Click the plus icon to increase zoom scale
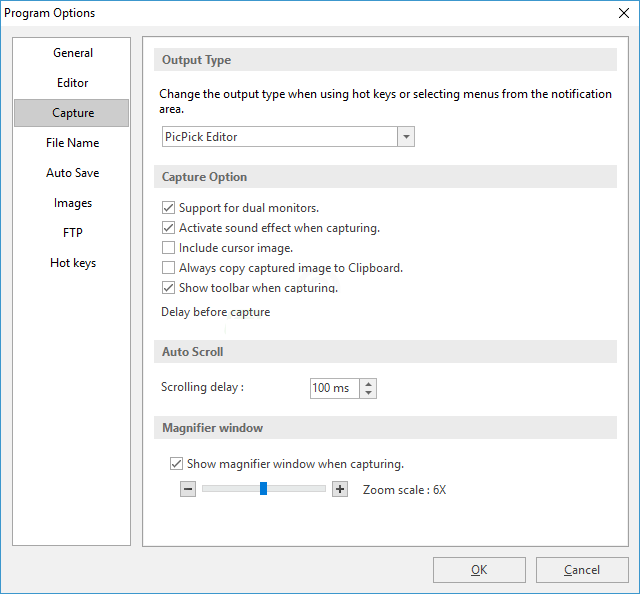The width and height of the screenshot is (640, 594). (x=340, y=489)
